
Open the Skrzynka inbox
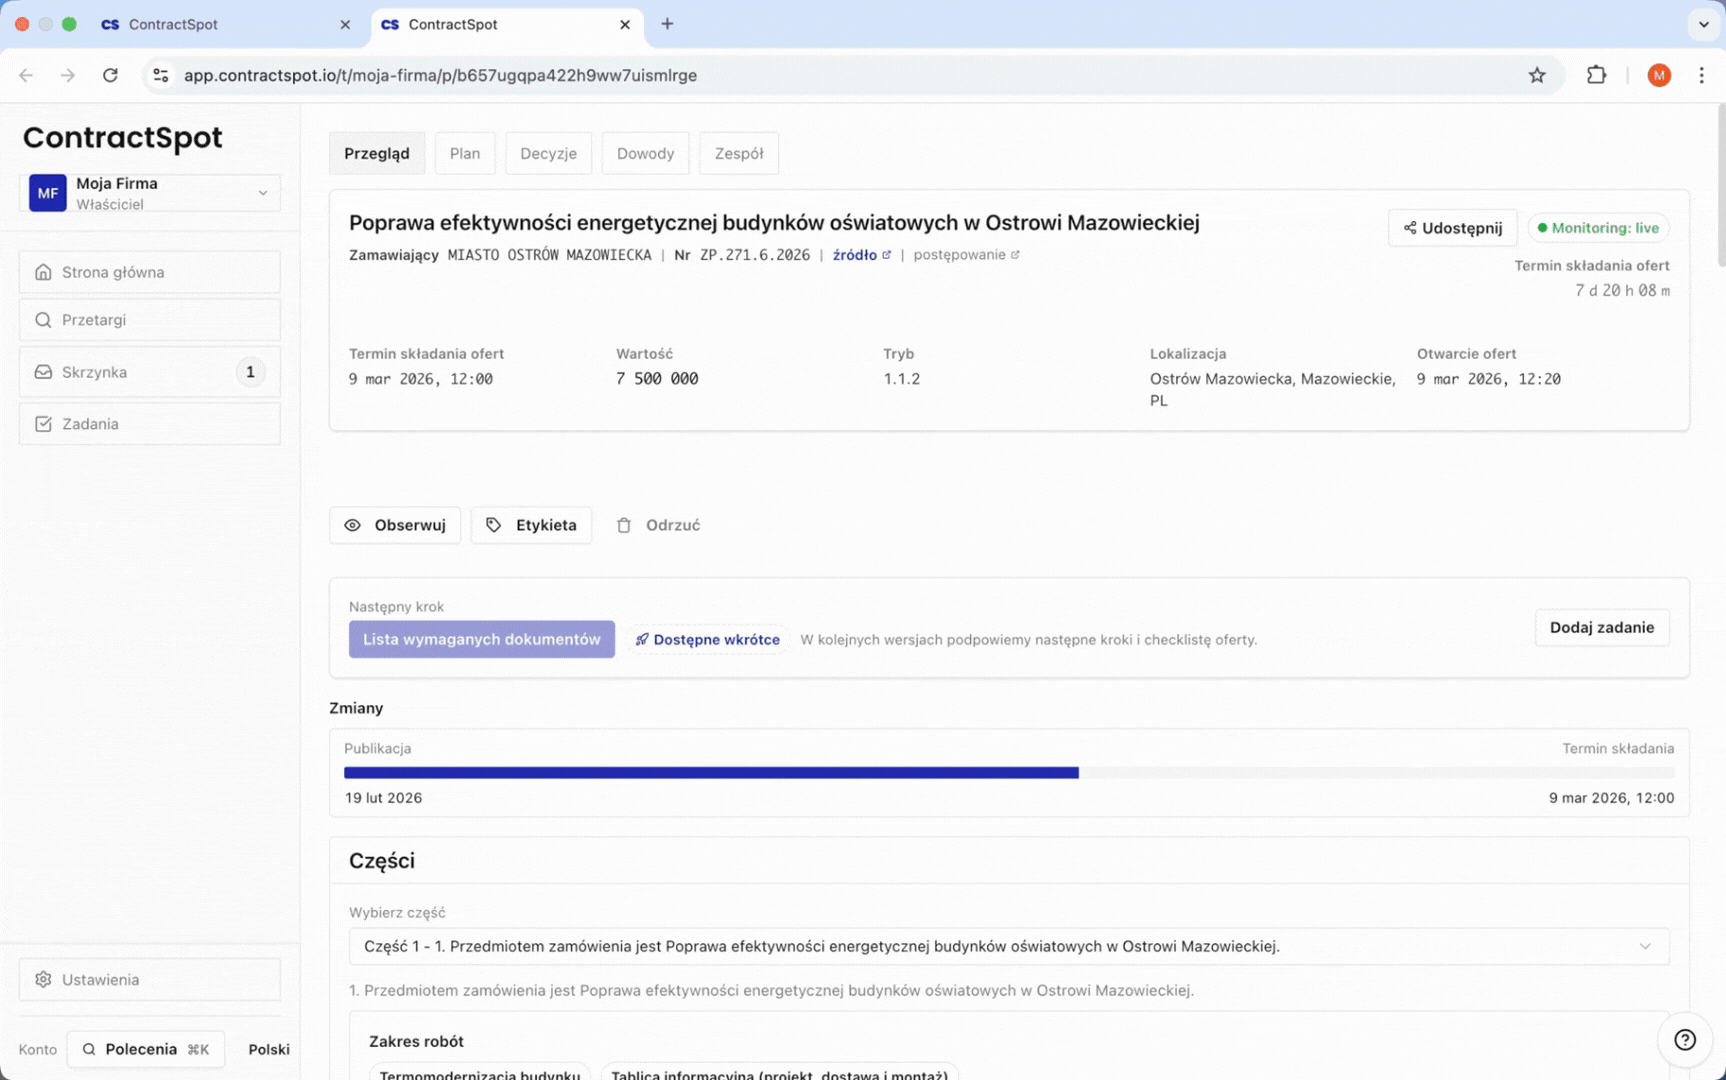pyautogui.click(x=149, y=372)
